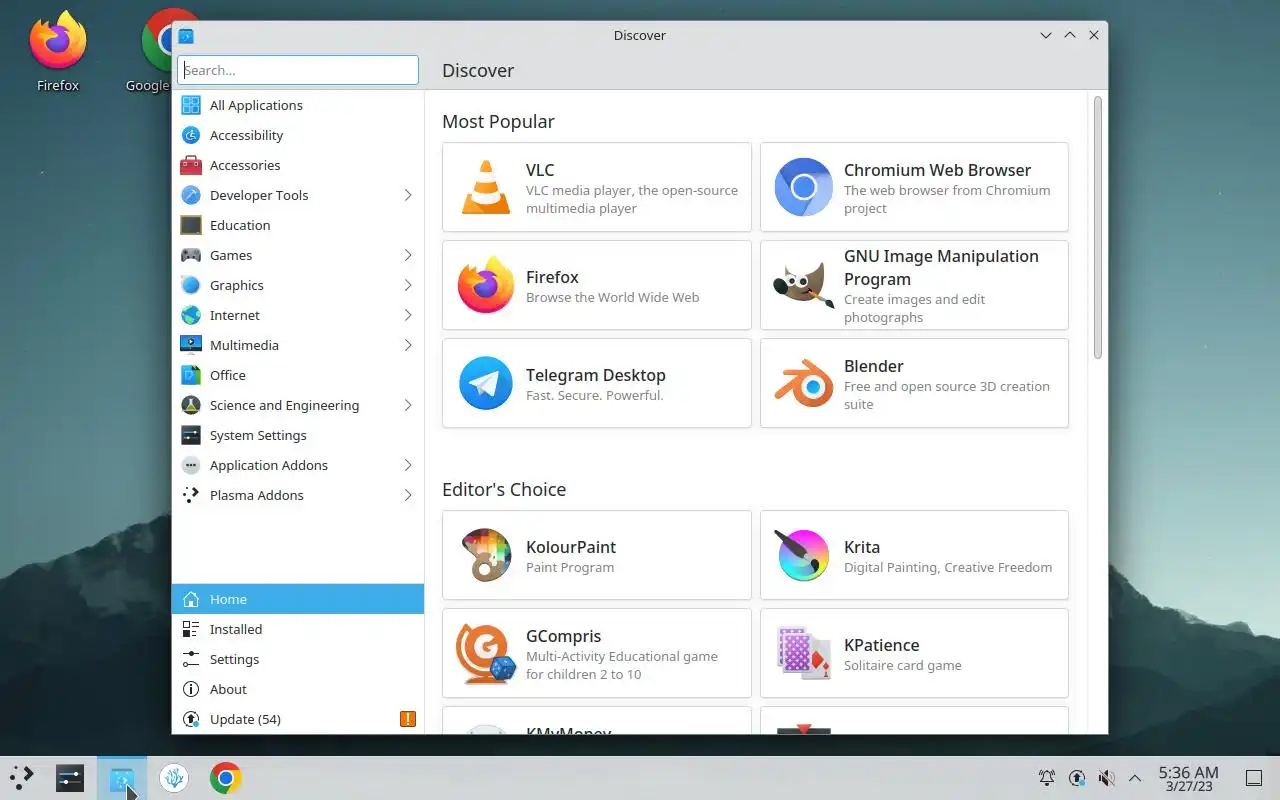This screenshot has width=1280, height=800.
Task: Expand the Science and Engineering arrow
Action: (x=408, y=405)
